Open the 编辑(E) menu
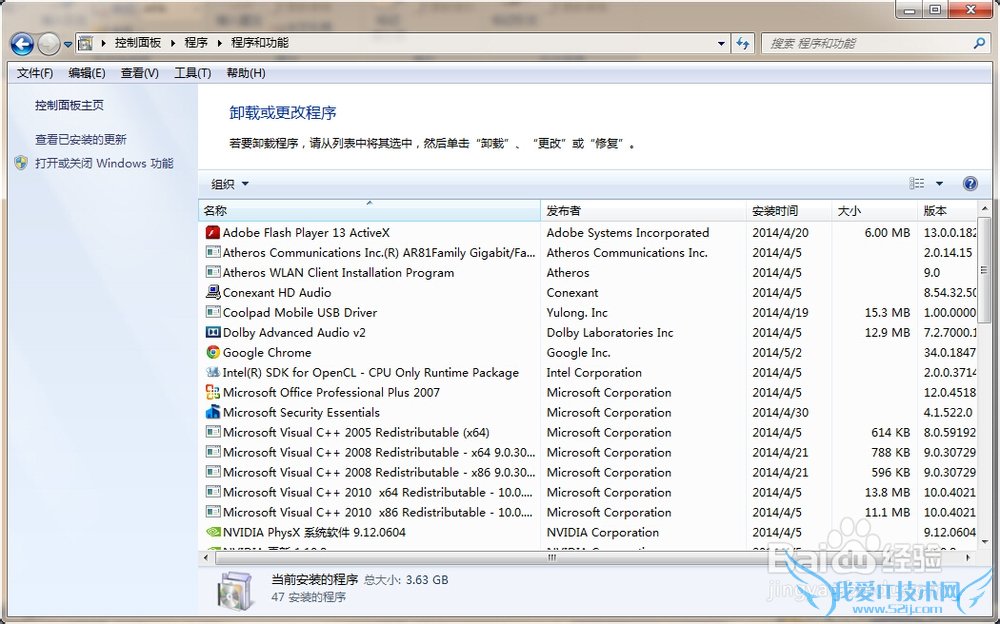1000x624 pixels. coord(87,73)
